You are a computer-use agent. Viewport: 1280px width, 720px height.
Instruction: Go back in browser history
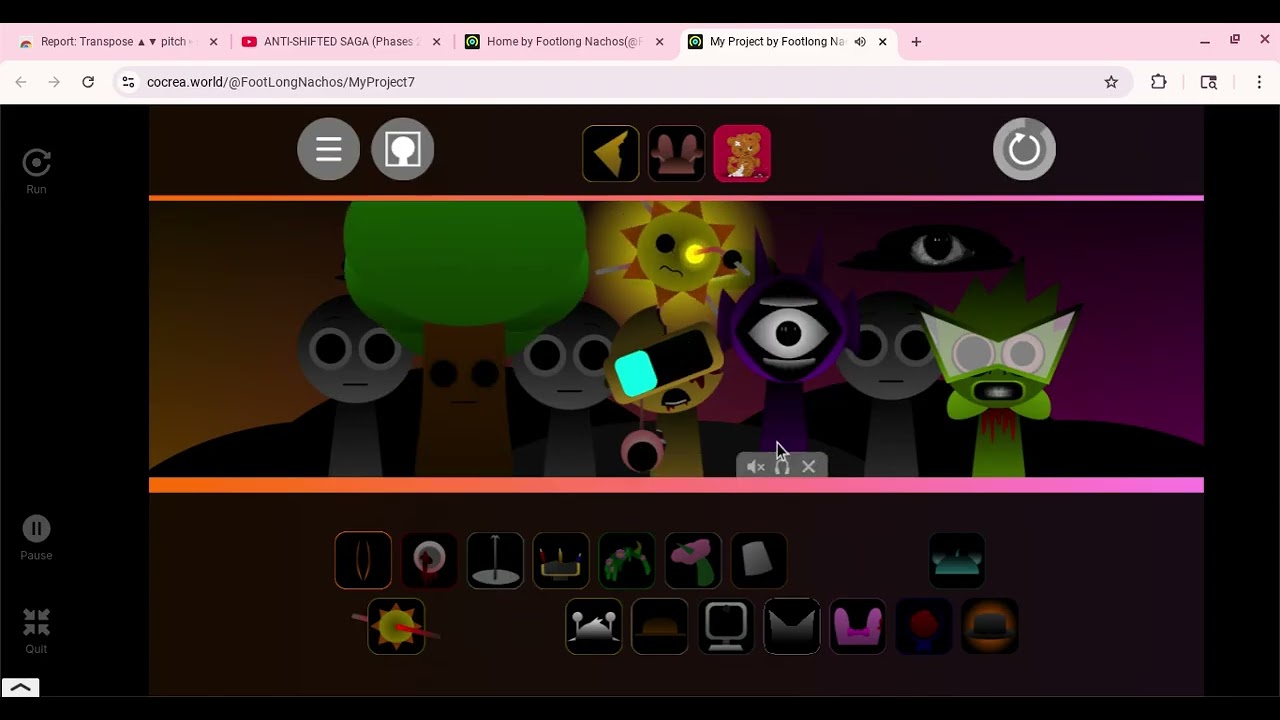(x=21, y=82)
